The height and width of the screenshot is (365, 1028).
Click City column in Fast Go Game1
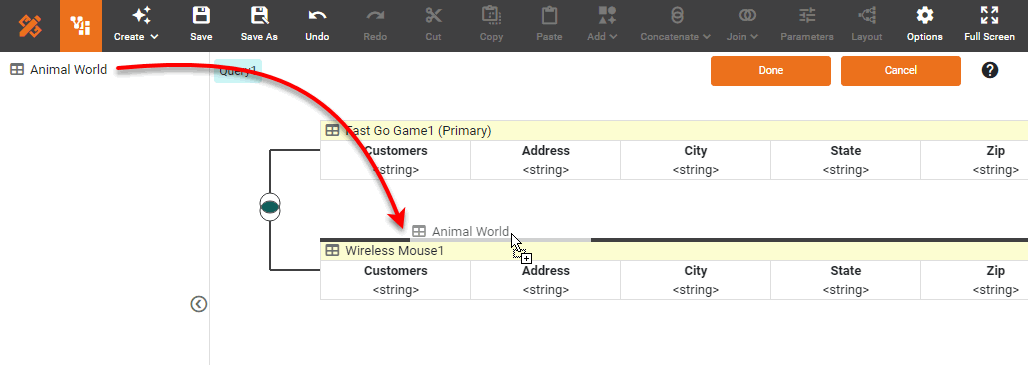(696, 160)
